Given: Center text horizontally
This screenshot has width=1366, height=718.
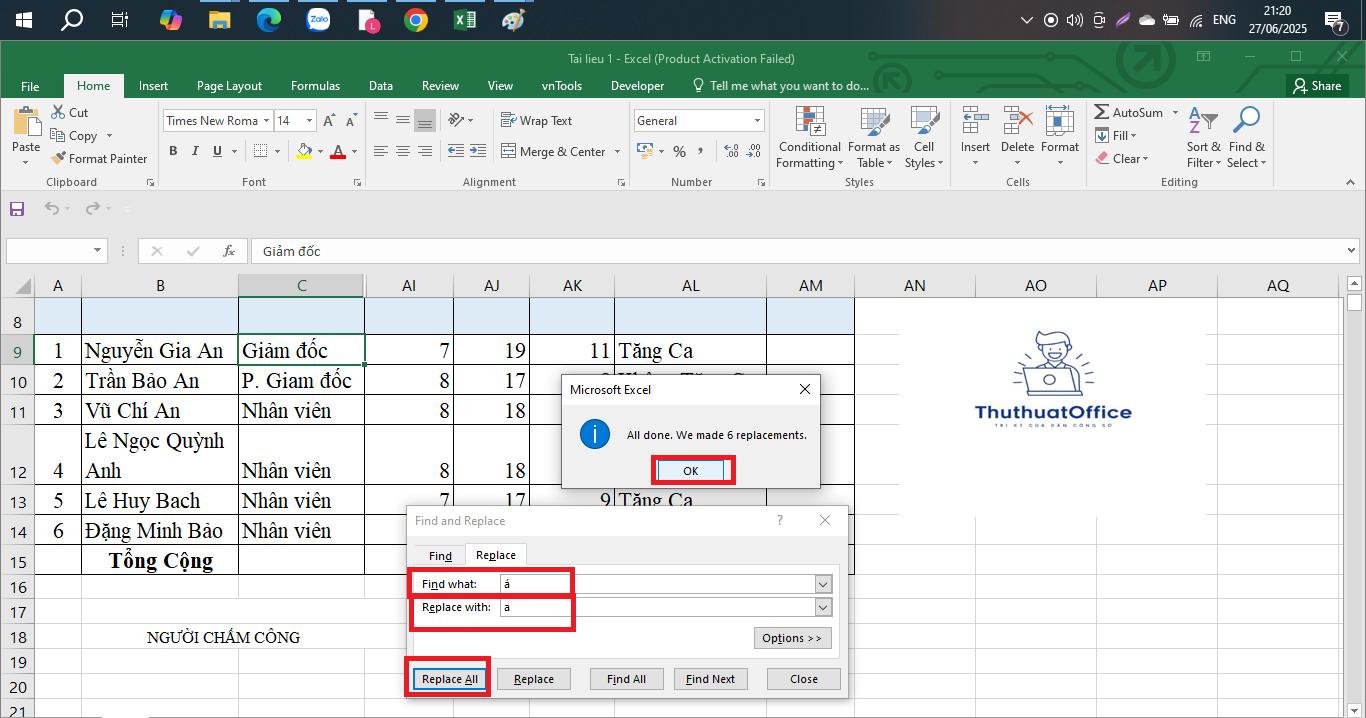Looking at the screenshot, I should 403,151.
